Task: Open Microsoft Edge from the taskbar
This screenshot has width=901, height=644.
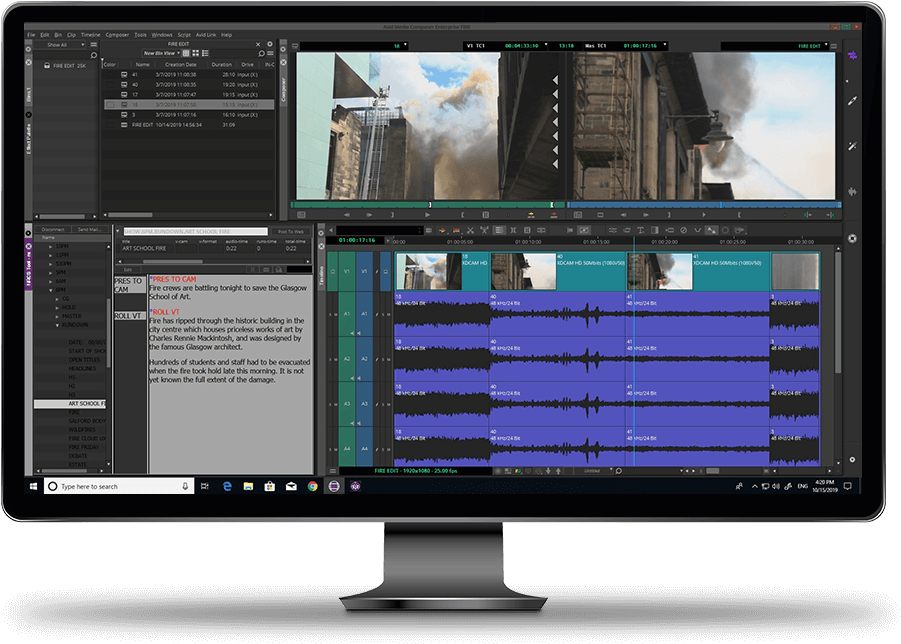Action: tap(227, 486)
